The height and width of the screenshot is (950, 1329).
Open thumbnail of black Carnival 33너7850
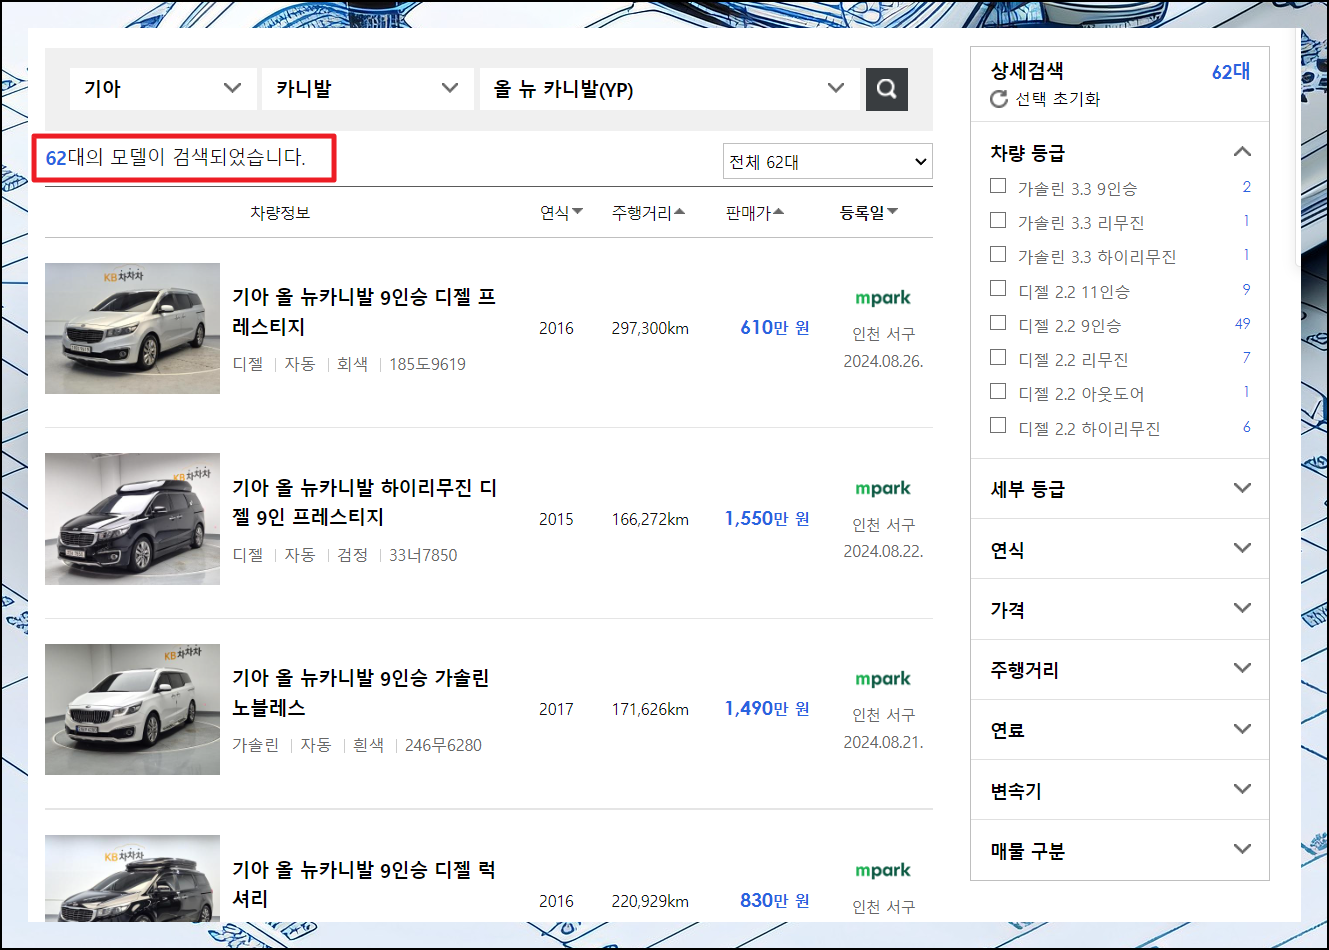tap(132, 519)
